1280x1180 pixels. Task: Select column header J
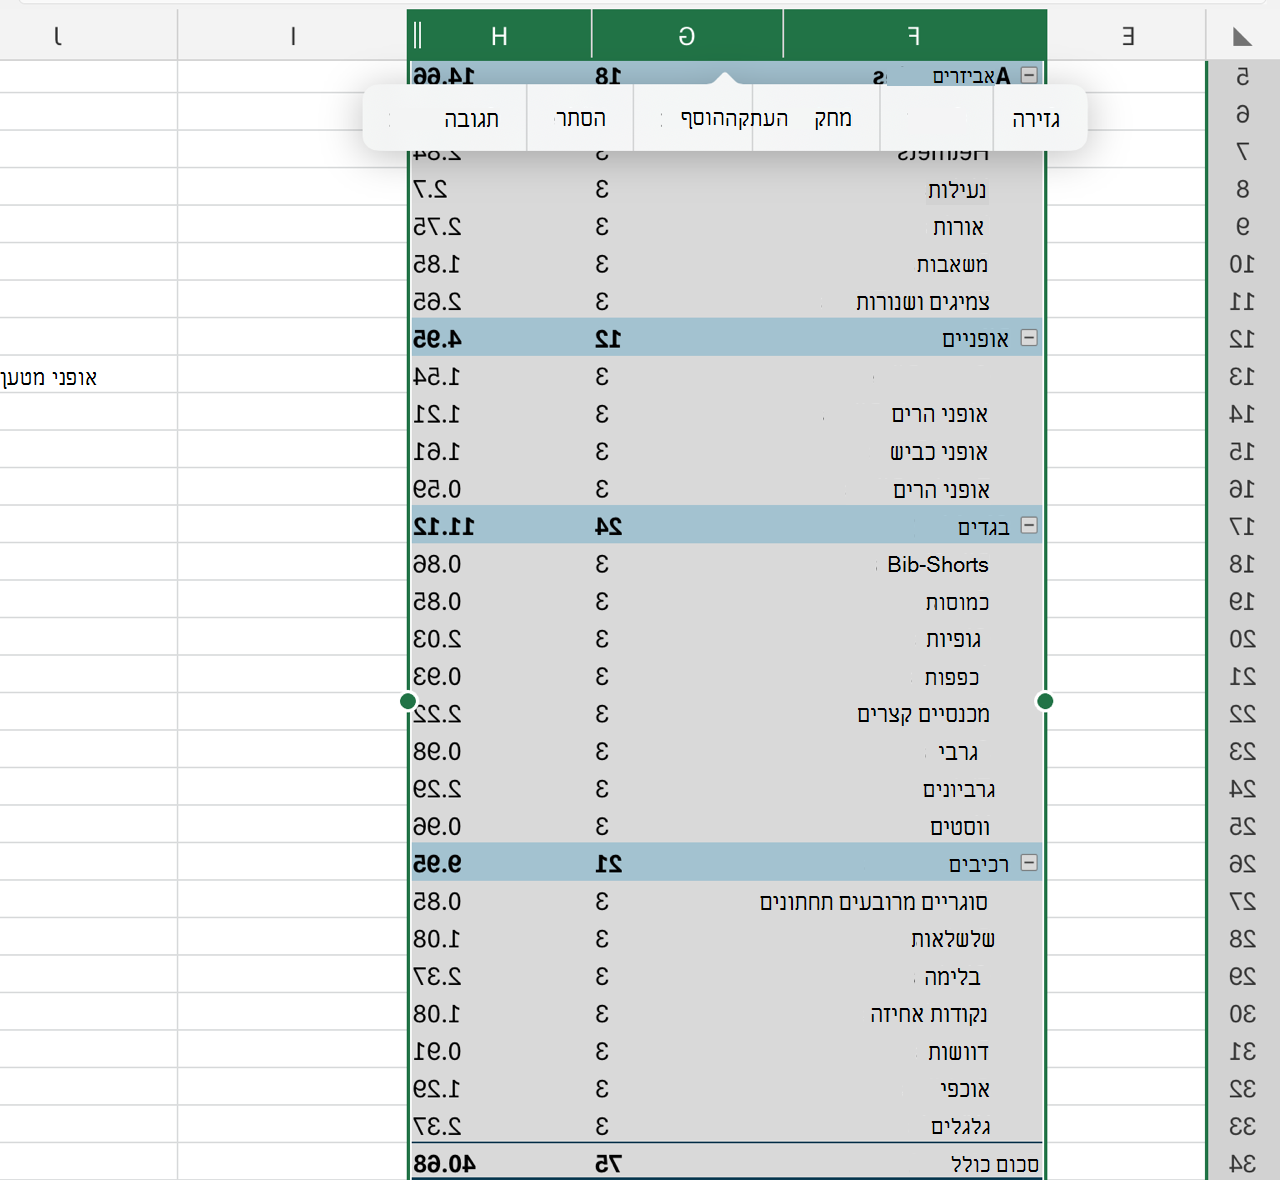[x=58, y=35]
